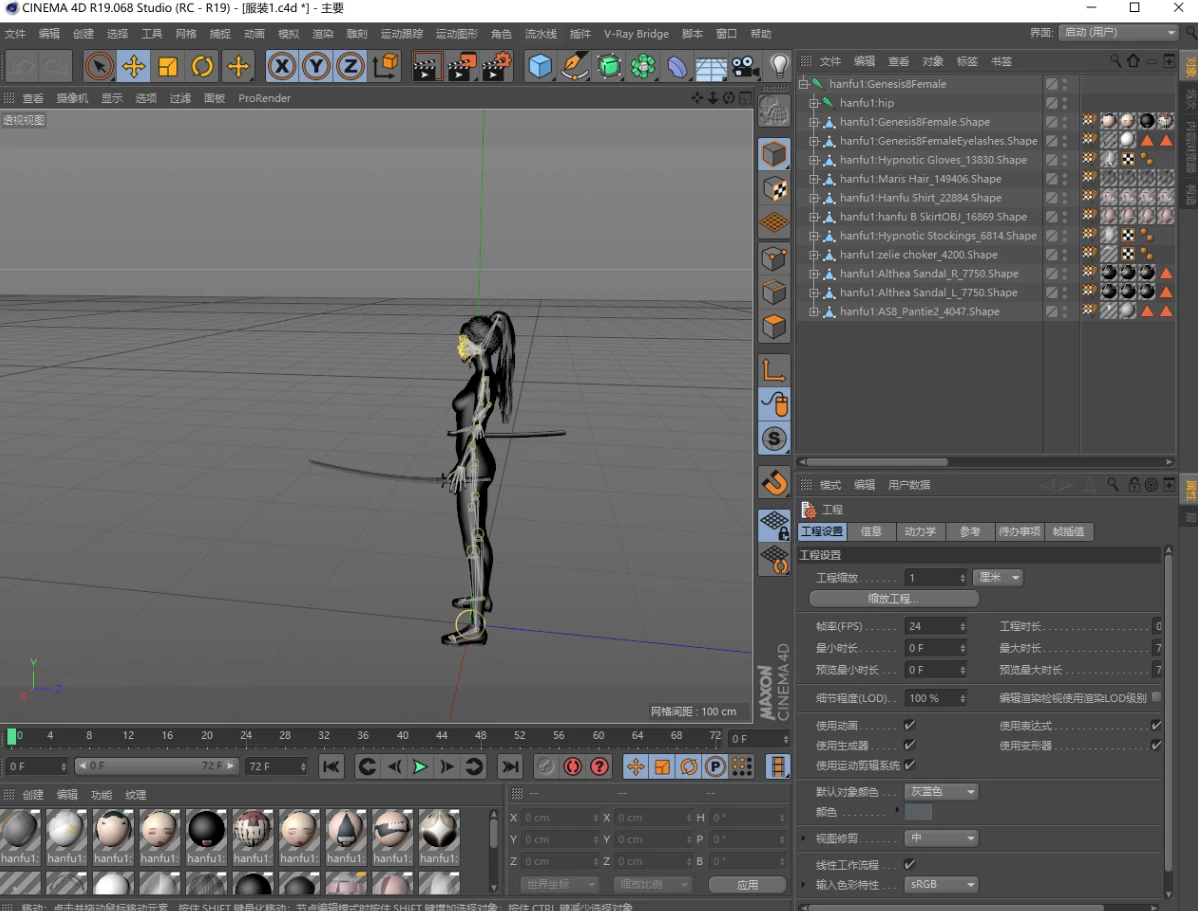
Task: Play animation forward
Action: coord(419,766)
